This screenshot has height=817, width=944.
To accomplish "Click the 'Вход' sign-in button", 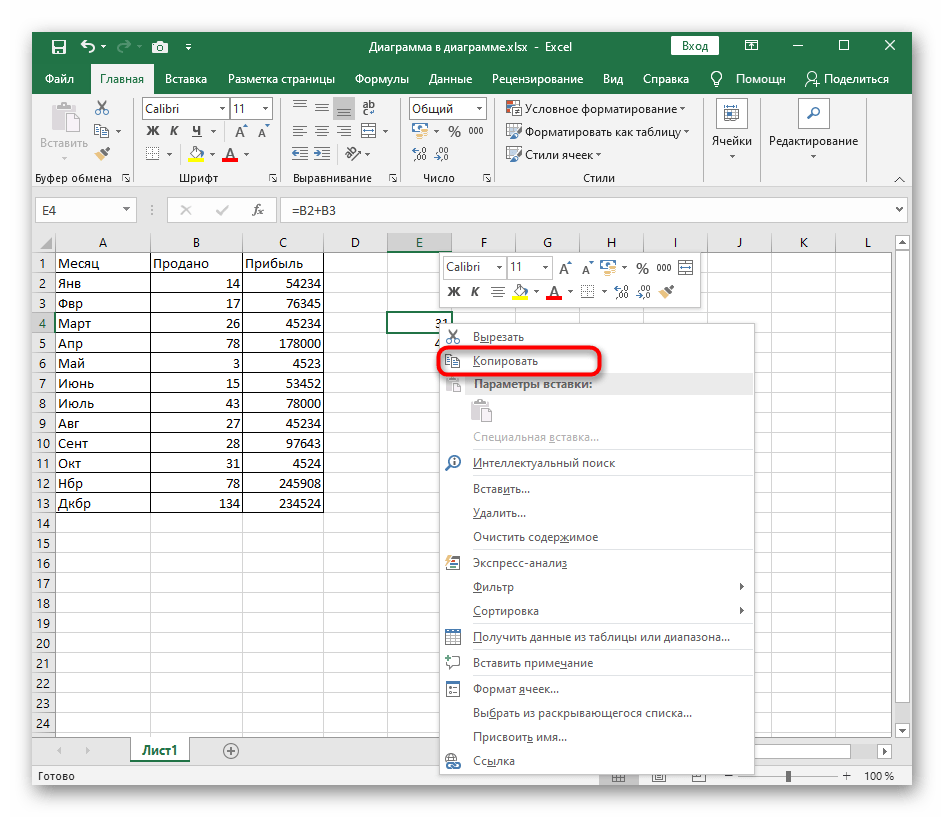I will click(x=695, y=46).
